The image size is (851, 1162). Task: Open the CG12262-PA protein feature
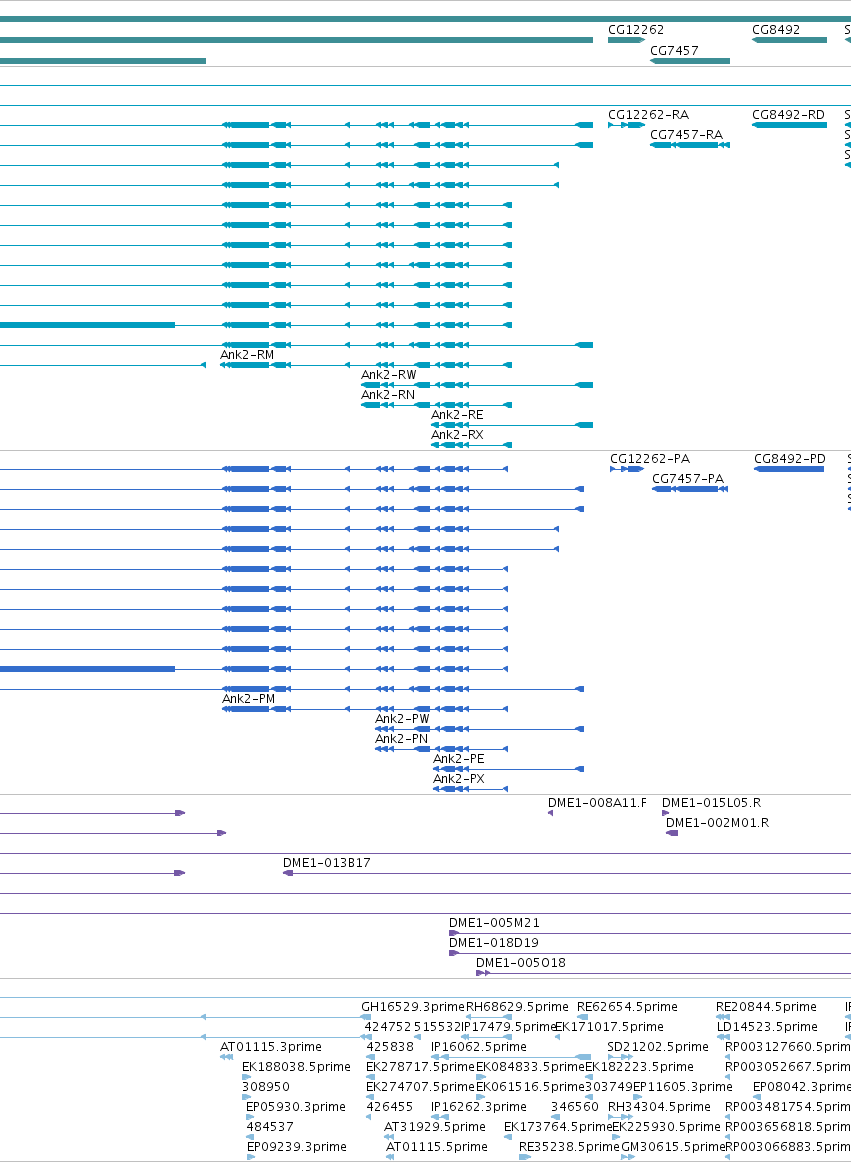point(649,459)
